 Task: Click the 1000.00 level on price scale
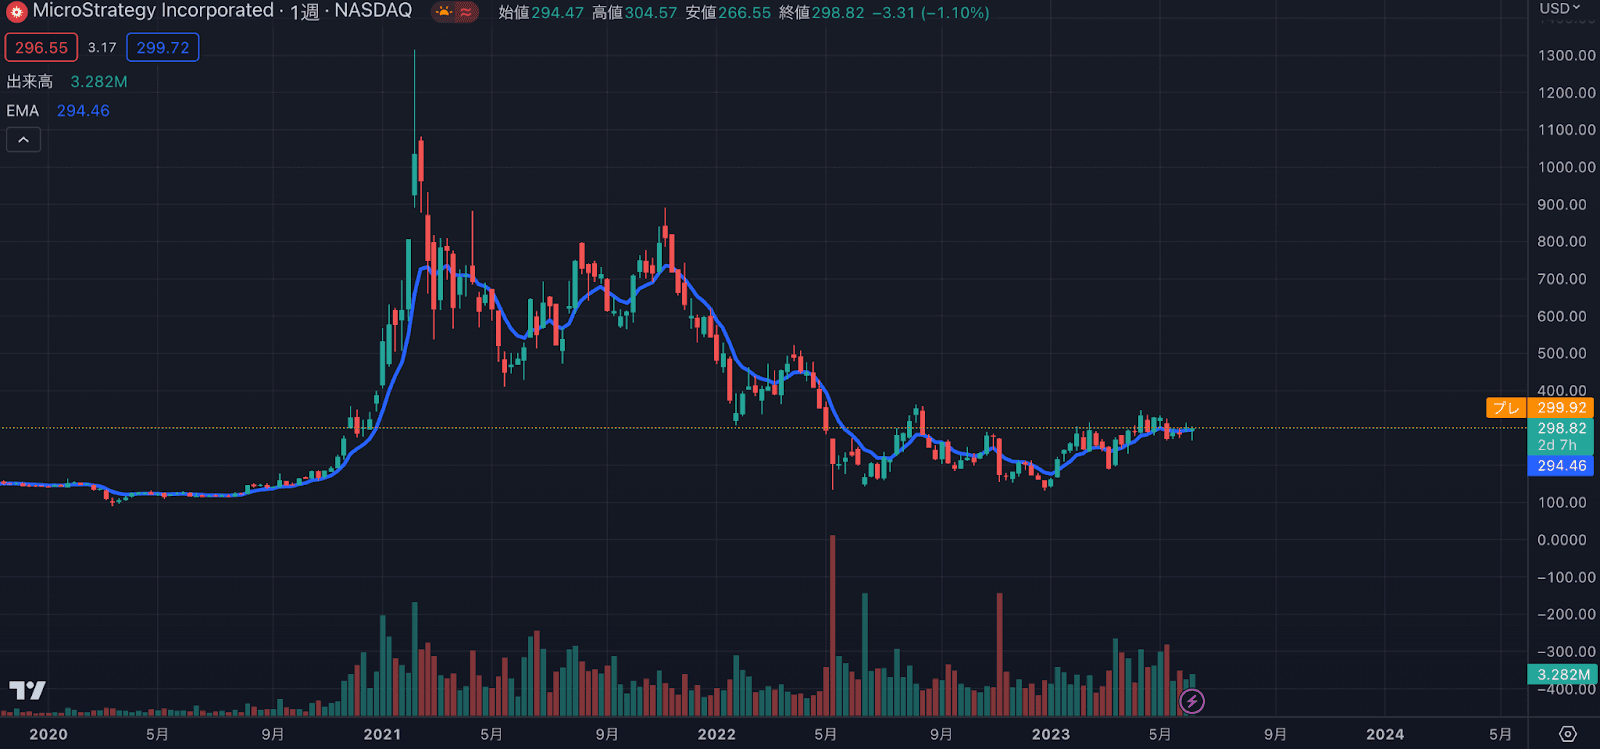(x=1565, y=167)
